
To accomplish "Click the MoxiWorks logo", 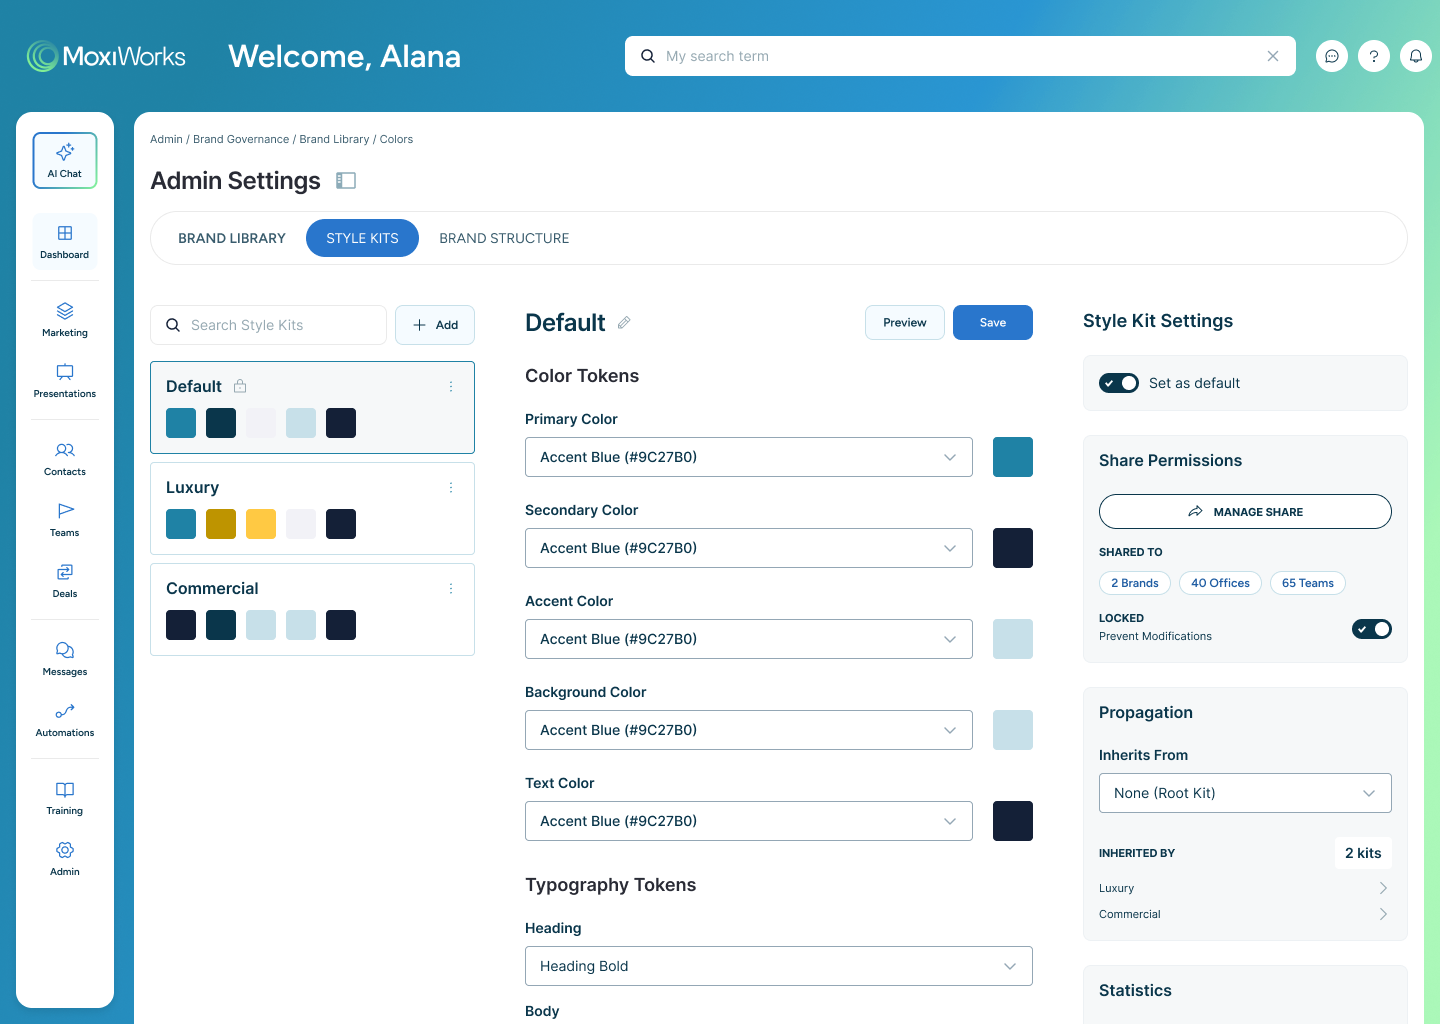I will 106,56.
